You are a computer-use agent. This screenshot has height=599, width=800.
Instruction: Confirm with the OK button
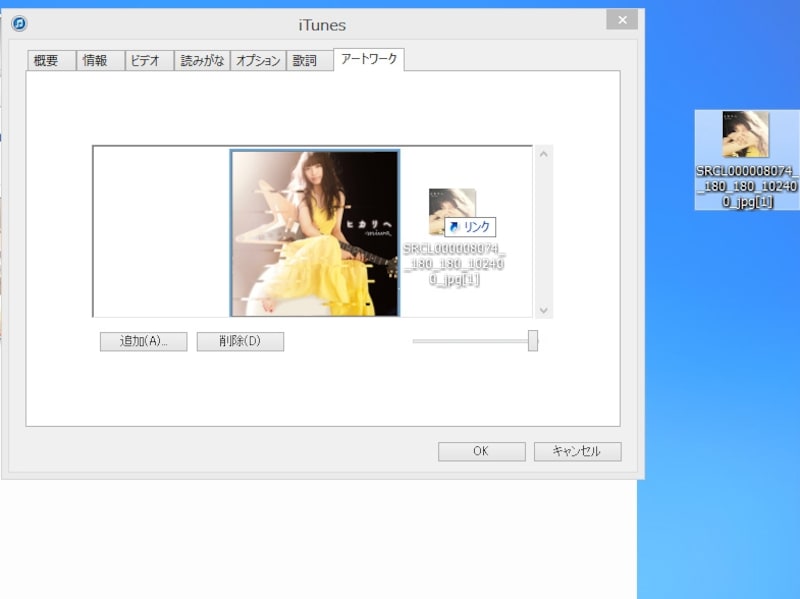click(481, 451)
